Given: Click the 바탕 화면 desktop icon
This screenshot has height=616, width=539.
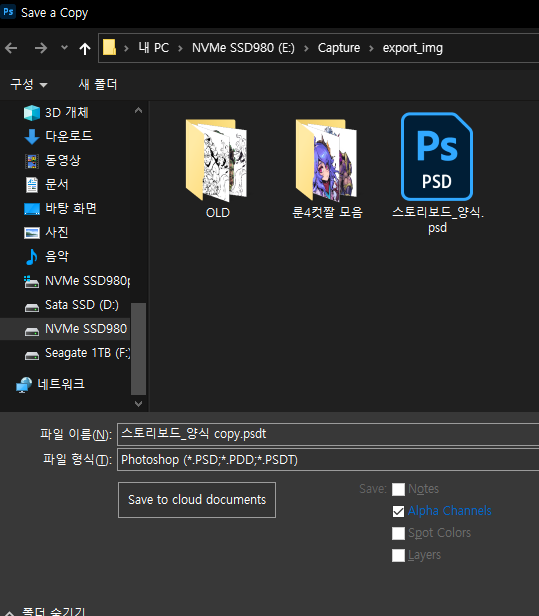Looking at the screenshot, I should point(32,209).
